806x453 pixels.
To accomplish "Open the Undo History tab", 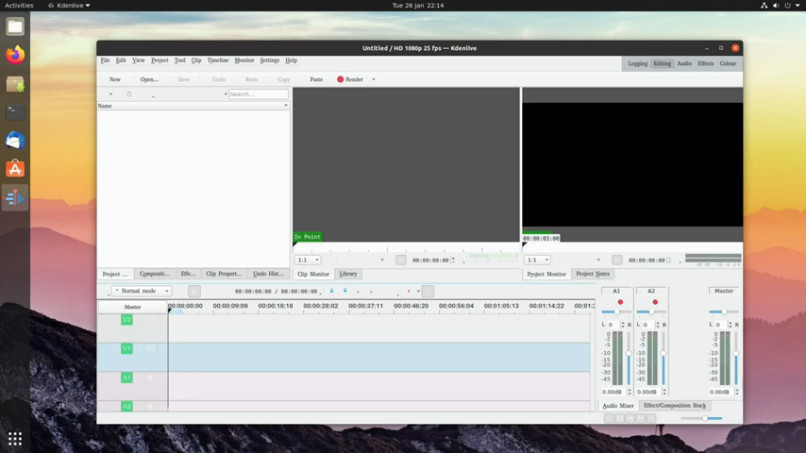I will point(268,274).
